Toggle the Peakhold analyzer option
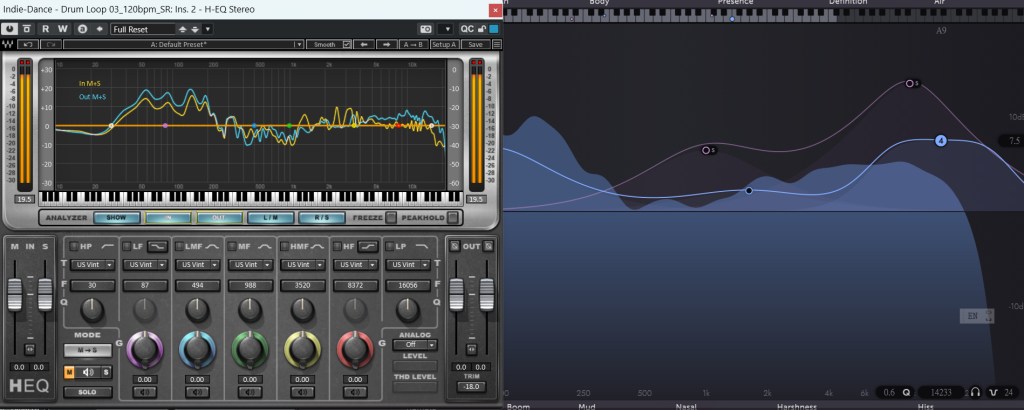The height and width of the screenshot is (410, 1024). tap(453, 217)
